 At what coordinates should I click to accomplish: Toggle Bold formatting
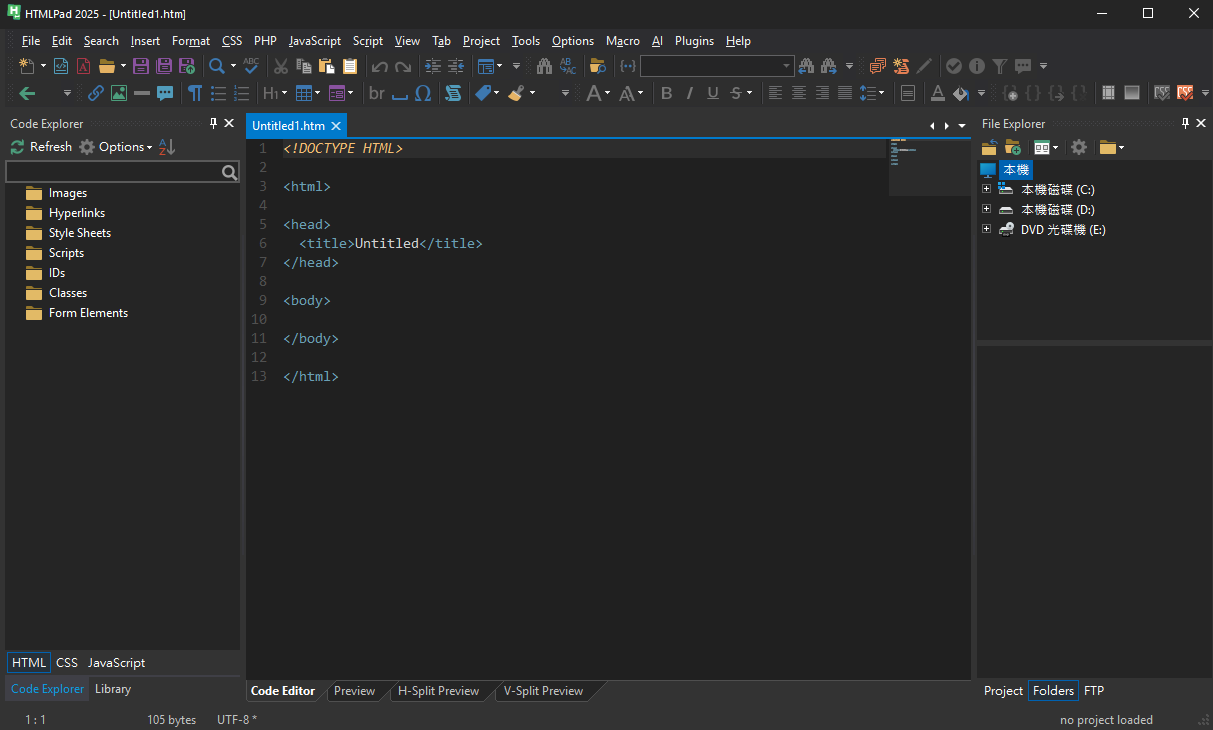tap(667, 93)
